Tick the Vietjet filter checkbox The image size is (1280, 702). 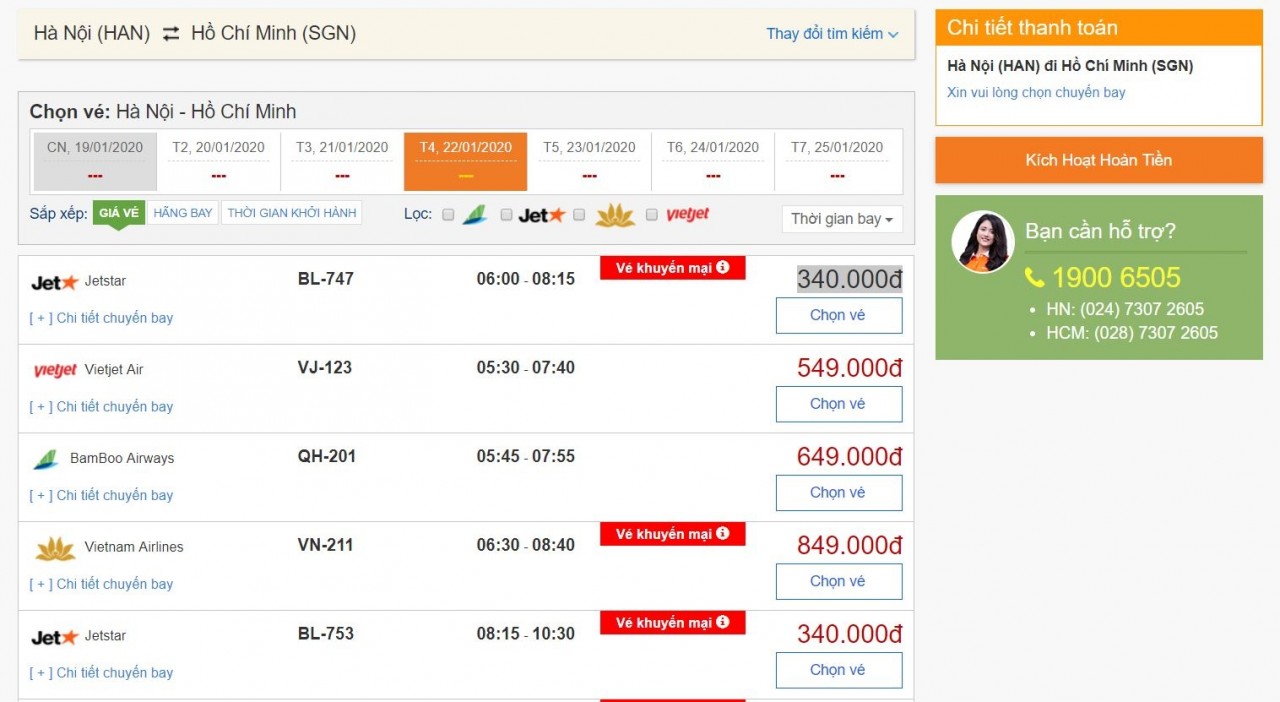coord(652,214)
